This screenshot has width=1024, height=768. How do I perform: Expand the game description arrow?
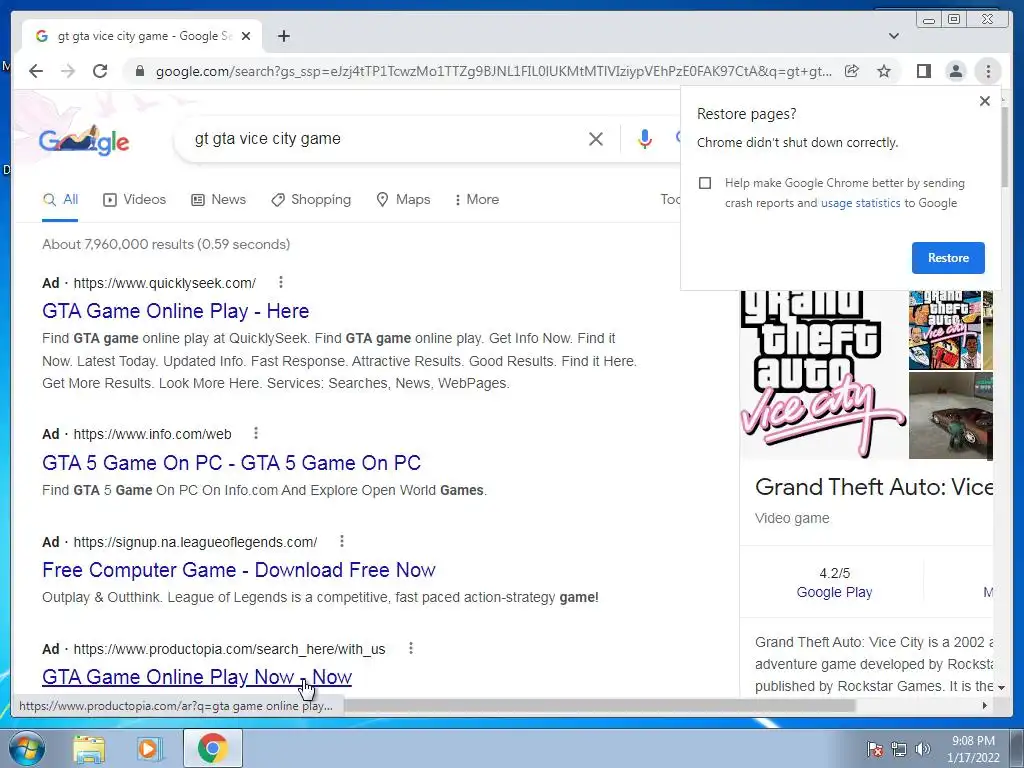1001,687
